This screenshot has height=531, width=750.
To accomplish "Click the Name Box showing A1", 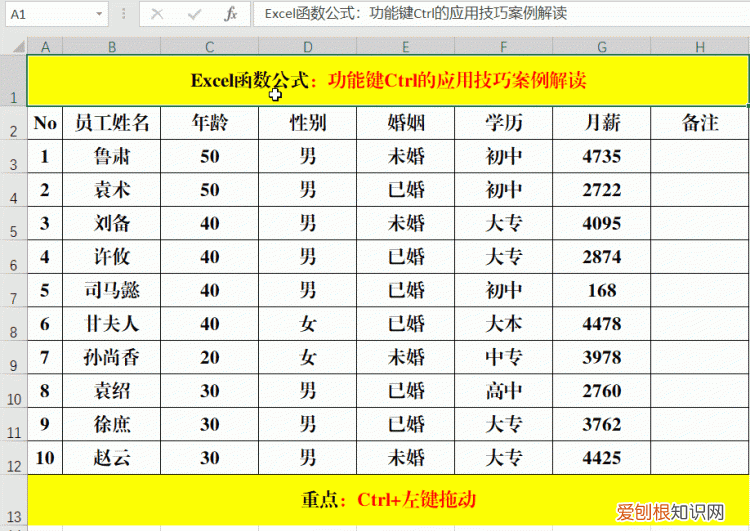I will [56, 14].
